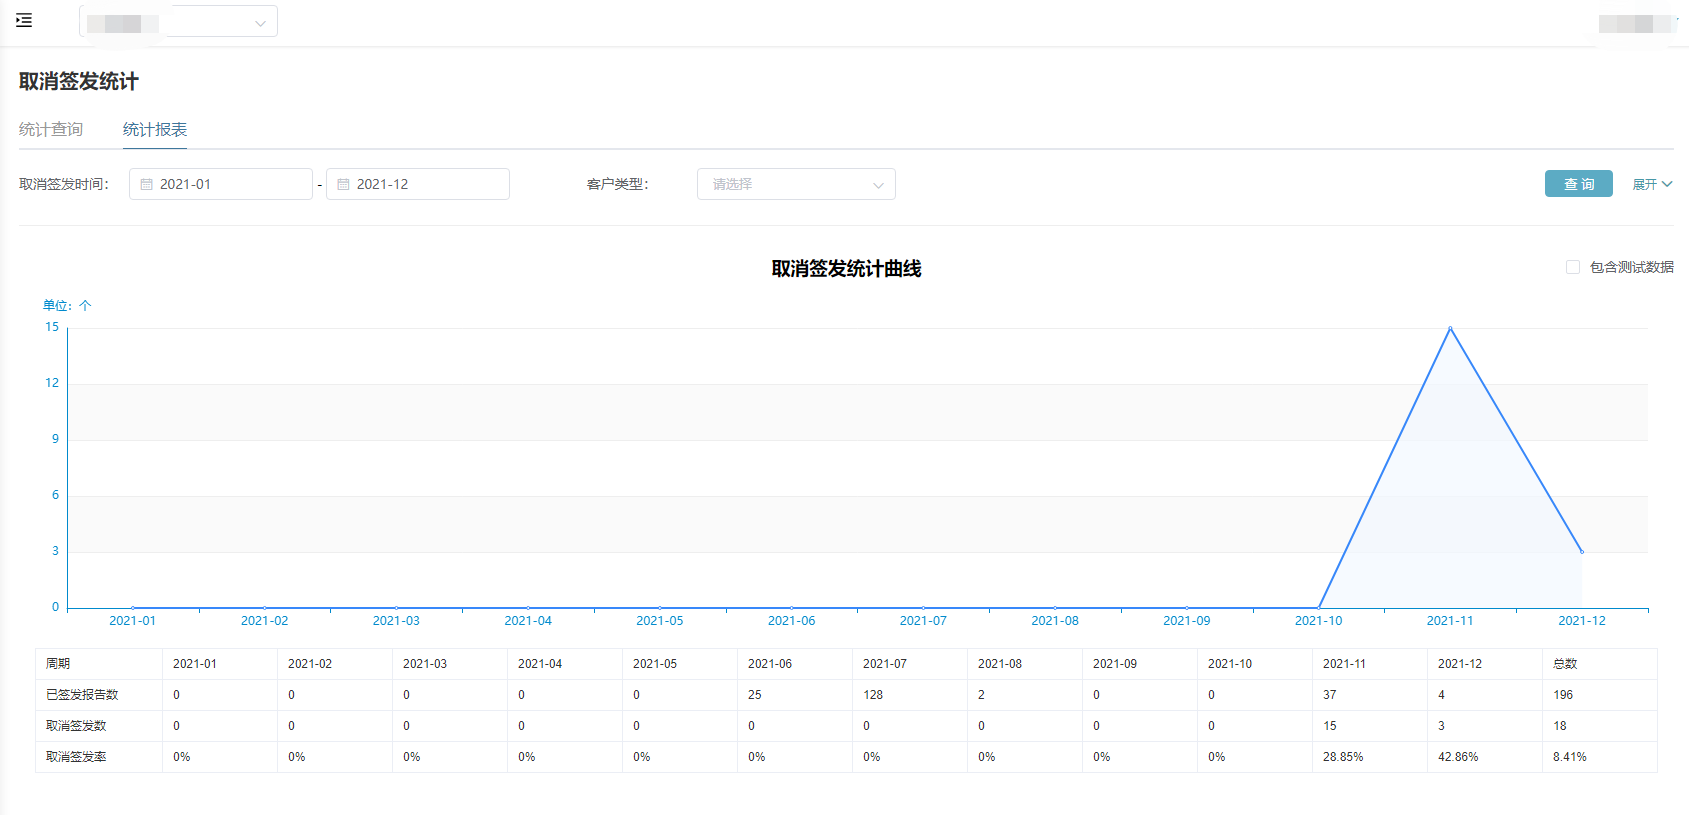Click the 取消签发统计曲线 chart title
This screenshot has width=1689, height=815.
pyautogui.click(x=846, y=268)
